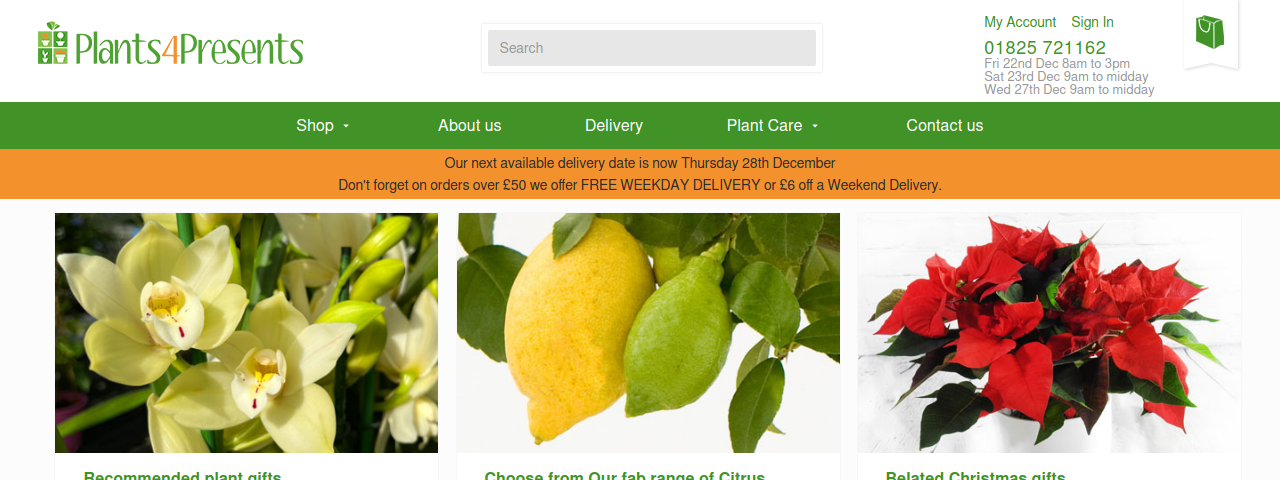Screen dimensions: 1280x480
Task: Select the Delivery menu item
Action: point(614,125)
